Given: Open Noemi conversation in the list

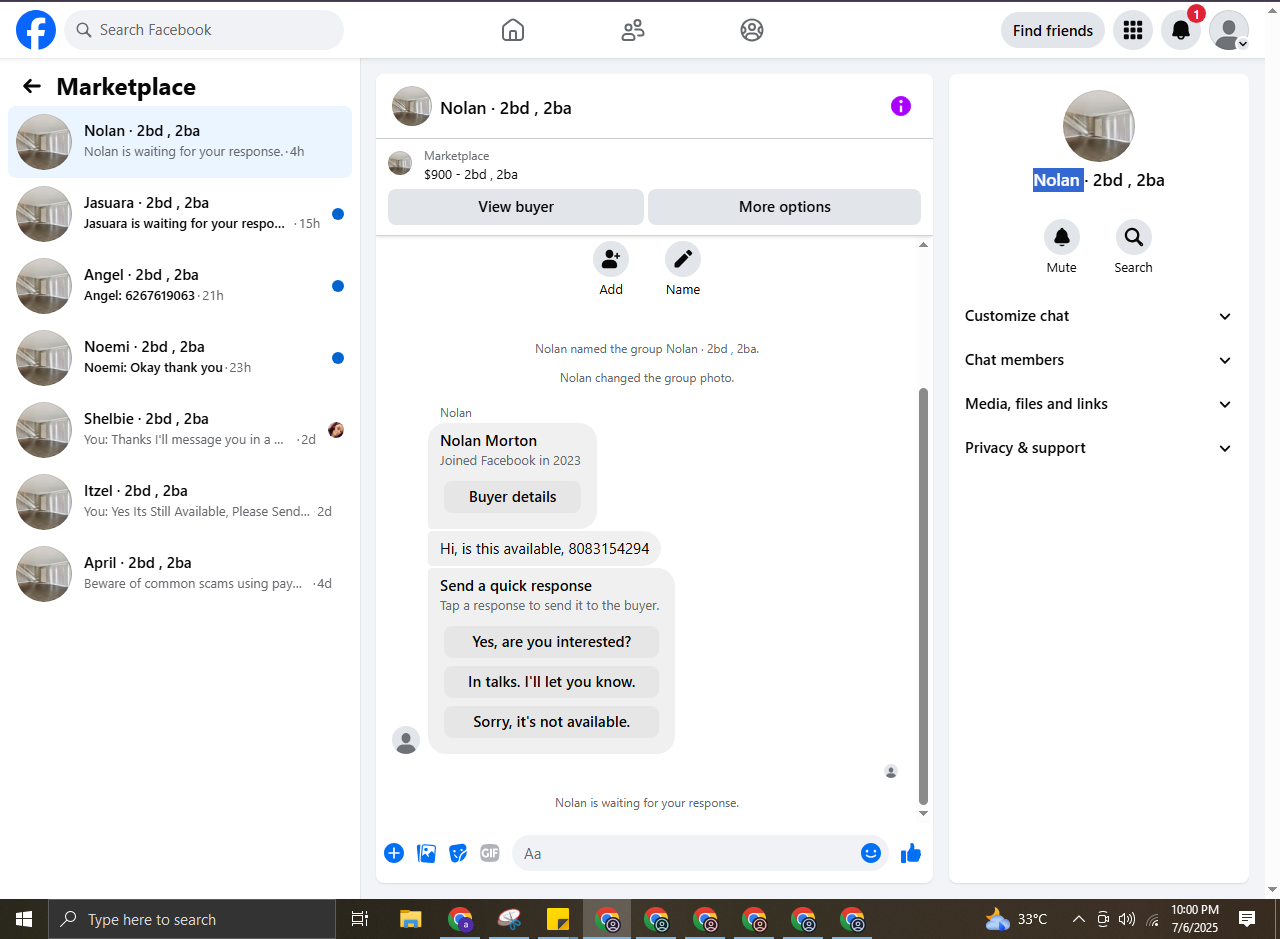Looking at the screenshot, I should (x=180, y=358).
